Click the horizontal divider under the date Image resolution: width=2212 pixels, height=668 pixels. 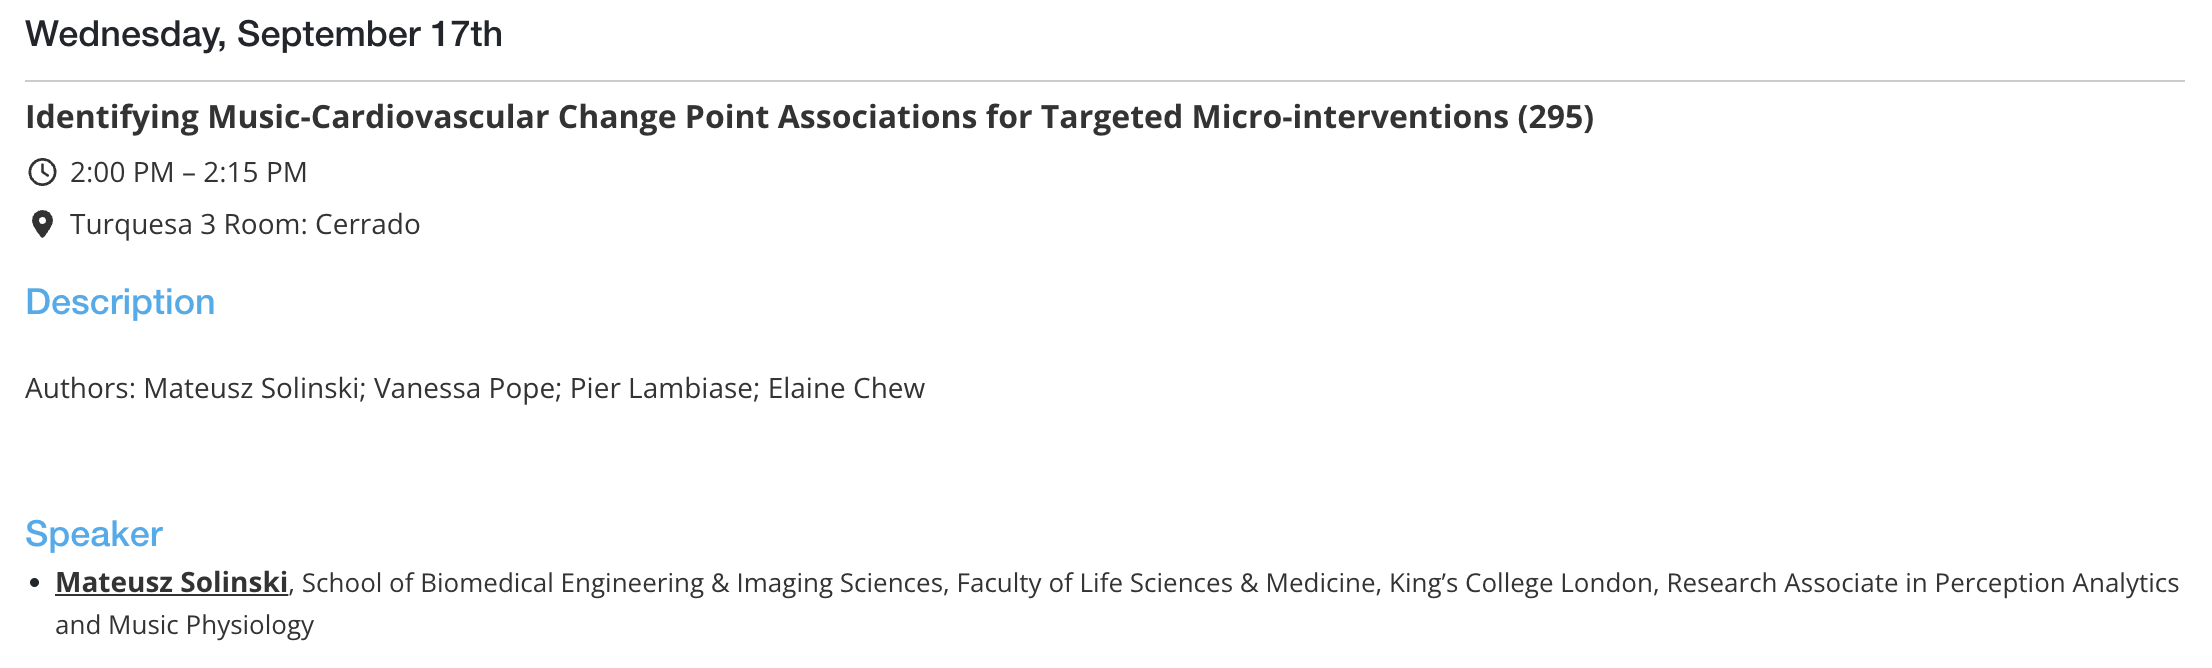(x=1105, y=81)
